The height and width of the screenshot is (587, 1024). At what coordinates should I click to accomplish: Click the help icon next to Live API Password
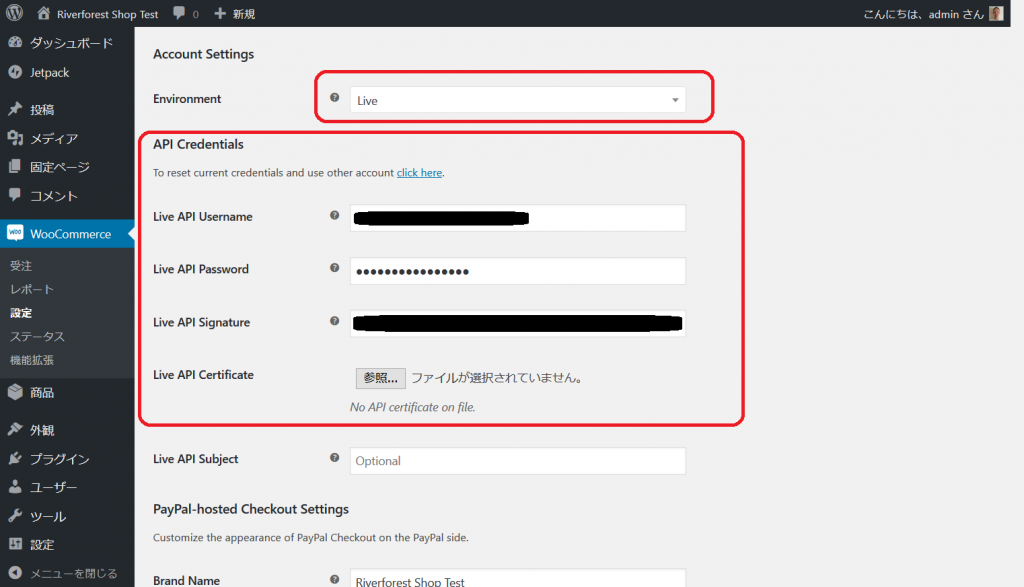[x=334, y=268]
